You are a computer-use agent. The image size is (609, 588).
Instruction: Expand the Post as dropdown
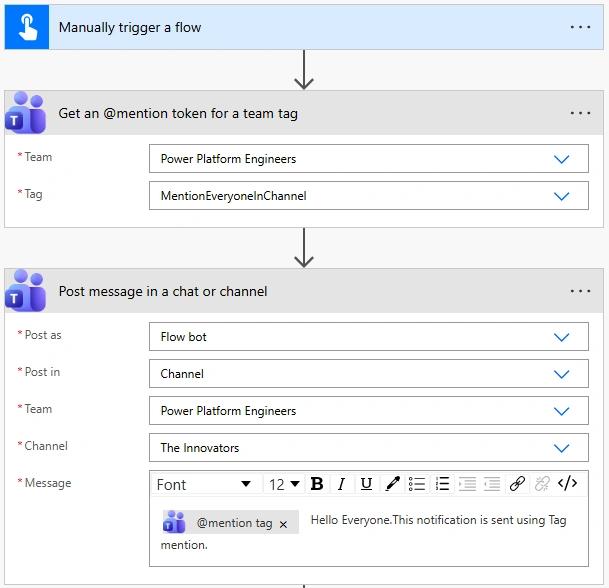[561, 337]
